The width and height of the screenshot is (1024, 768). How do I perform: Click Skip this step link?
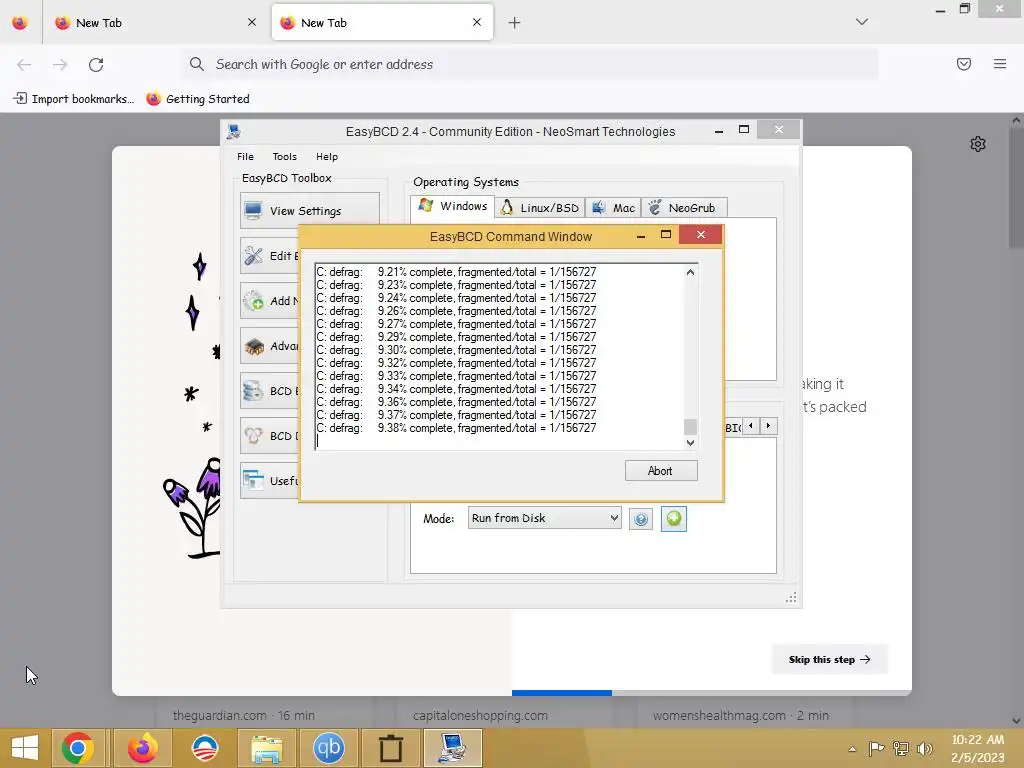(x=829, y=660)
